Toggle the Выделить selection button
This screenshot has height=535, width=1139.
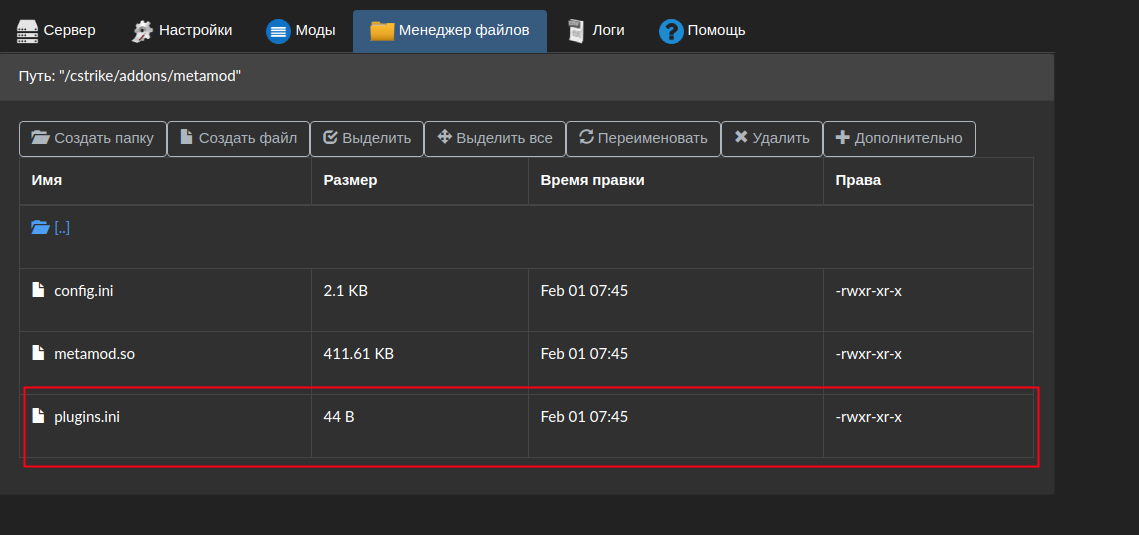(x=367, y=139)
